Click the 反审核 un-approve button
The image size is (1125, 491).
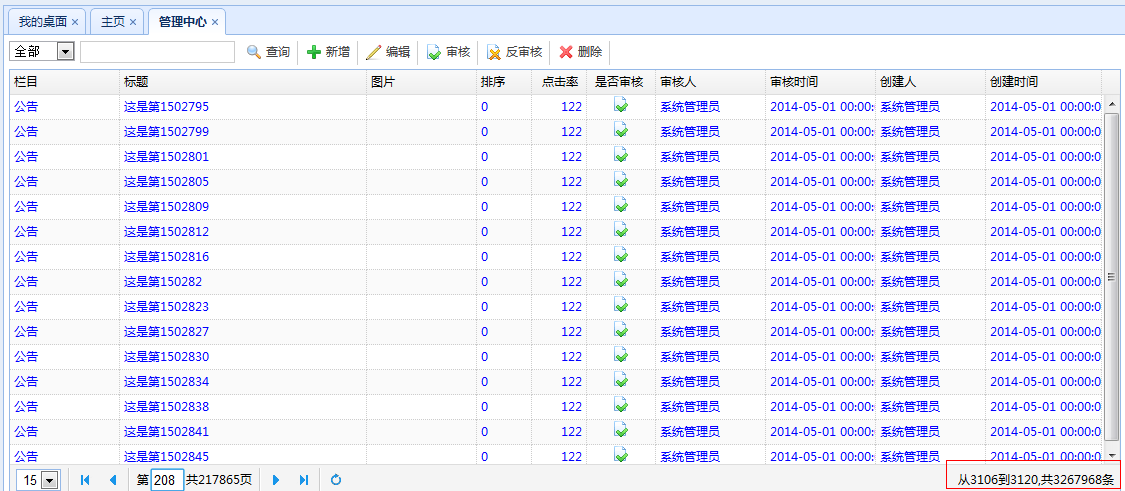[514, 52]
